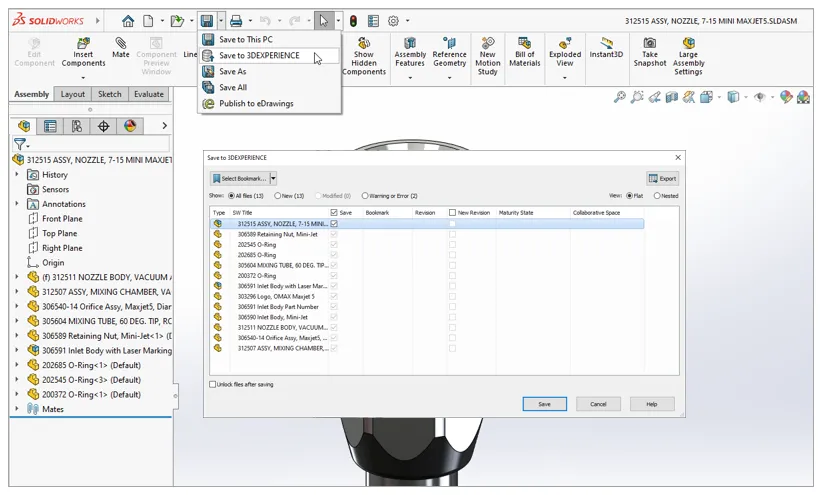Select the Warning or Error (2) radio button
Image resolution: width=826 pixels, height=495 pixels.
[365, 196]
